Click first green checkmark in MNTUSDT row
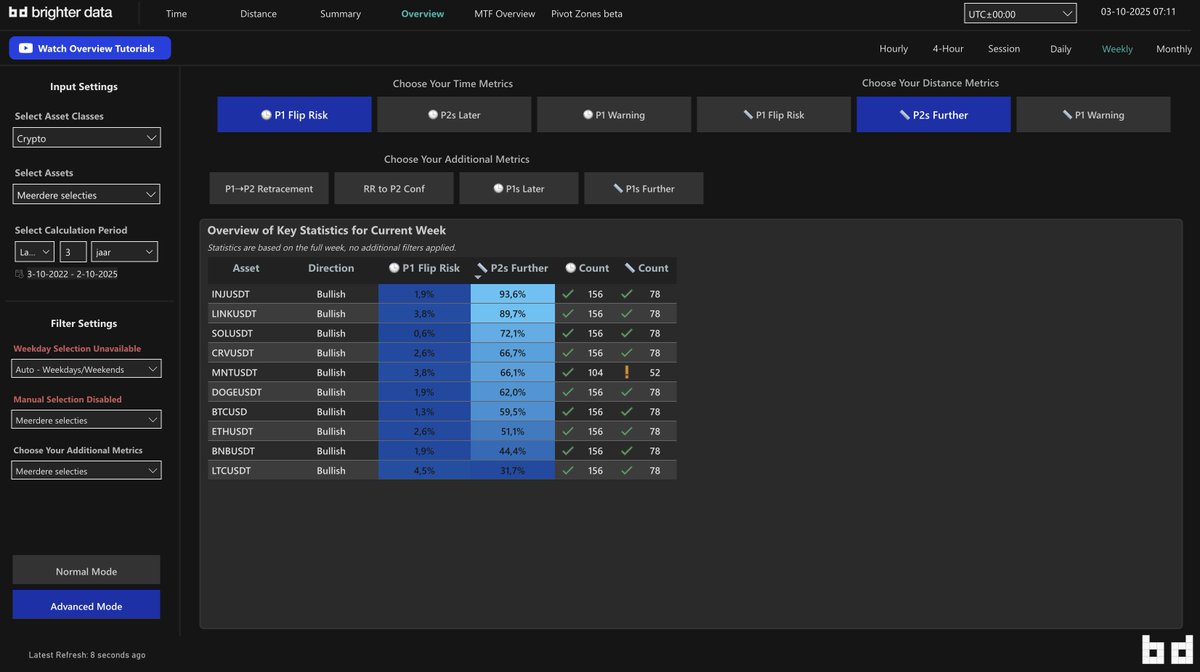 point(568,372)
